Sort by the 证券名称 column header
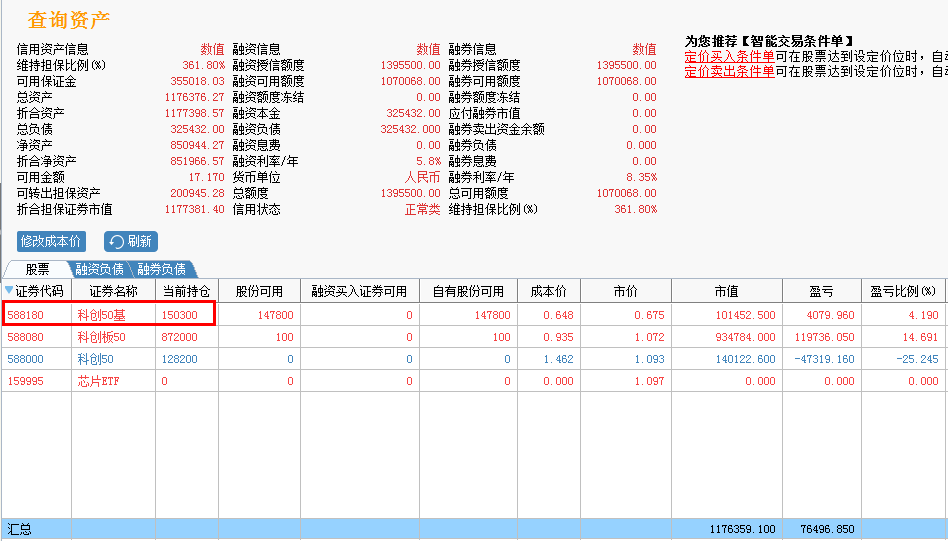 [114, 291]
